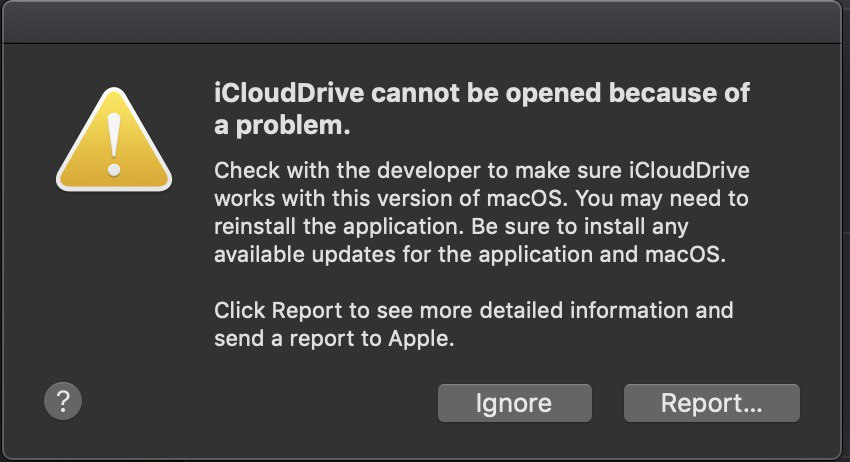This screenshot has height=462, width=850.
Task: Click the word "Report" in the body paragraph
Action: (x=307, y=311)
